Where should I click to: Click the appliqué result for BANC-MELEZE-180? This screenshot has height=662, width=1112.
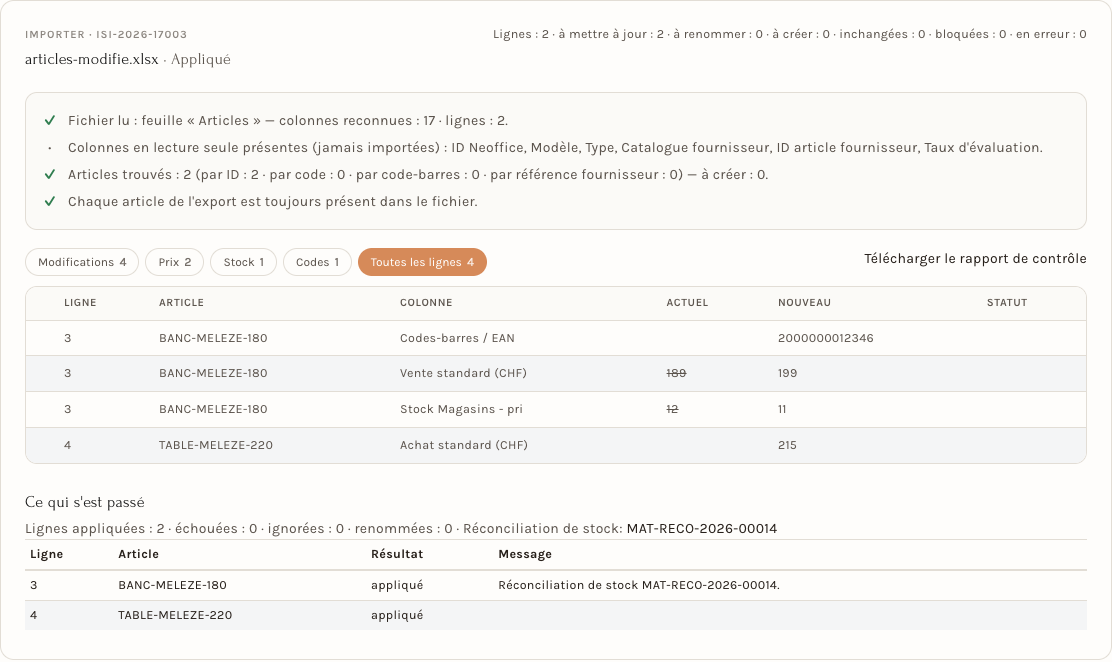tap(397, 585)
